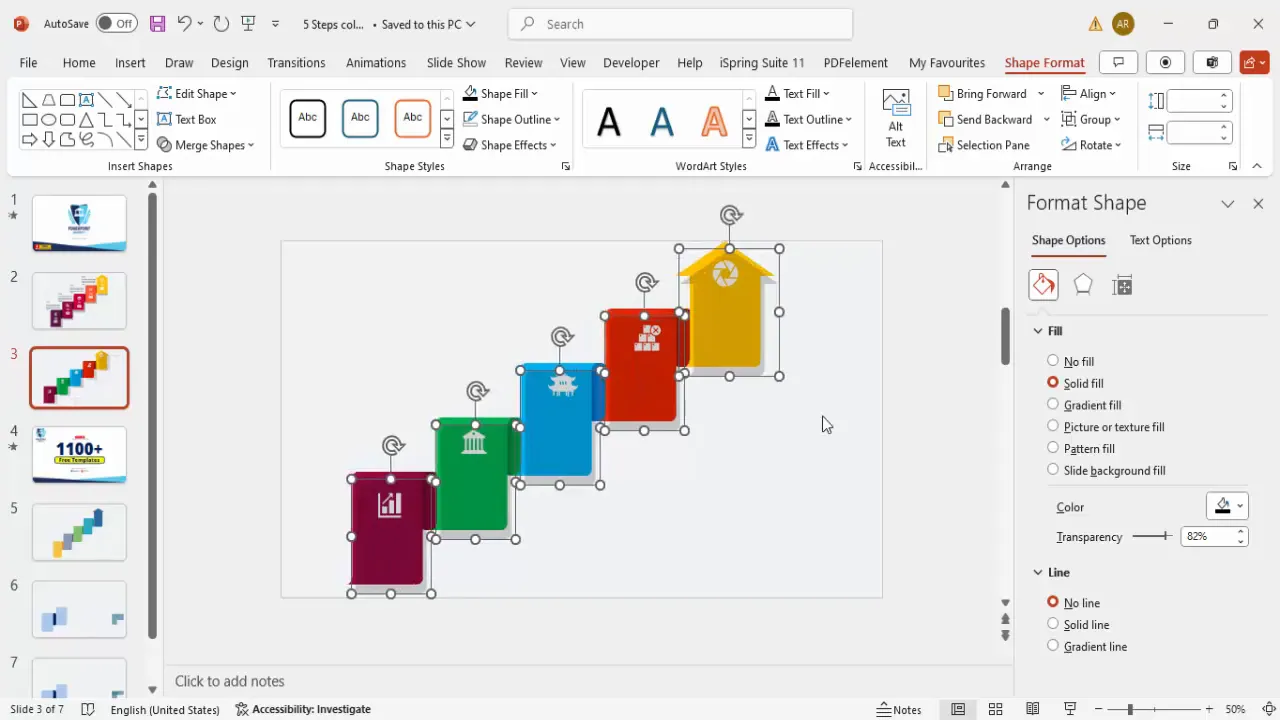
Task: Click the Comments icon at top right
Action: pyautogui.click(x=1119, y=62)
